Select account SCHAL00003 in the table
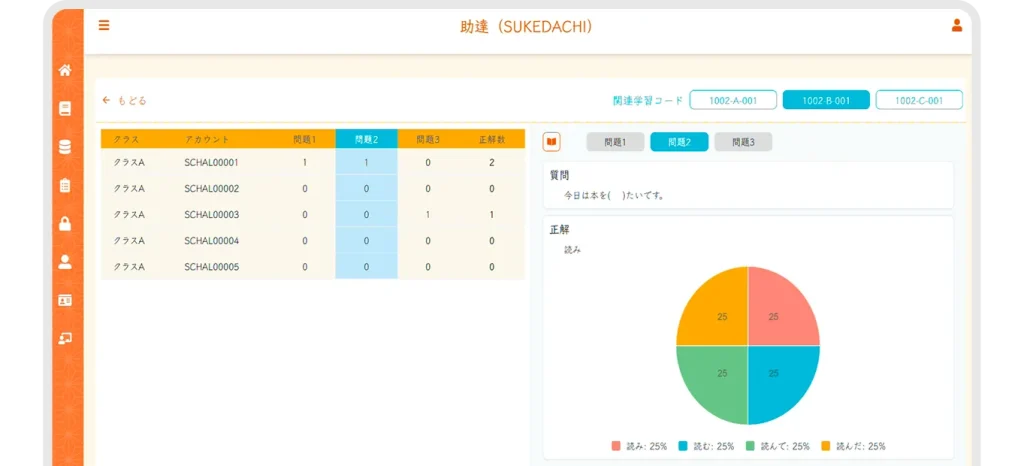The image size is (1024, 466). [x=212, y=215]
